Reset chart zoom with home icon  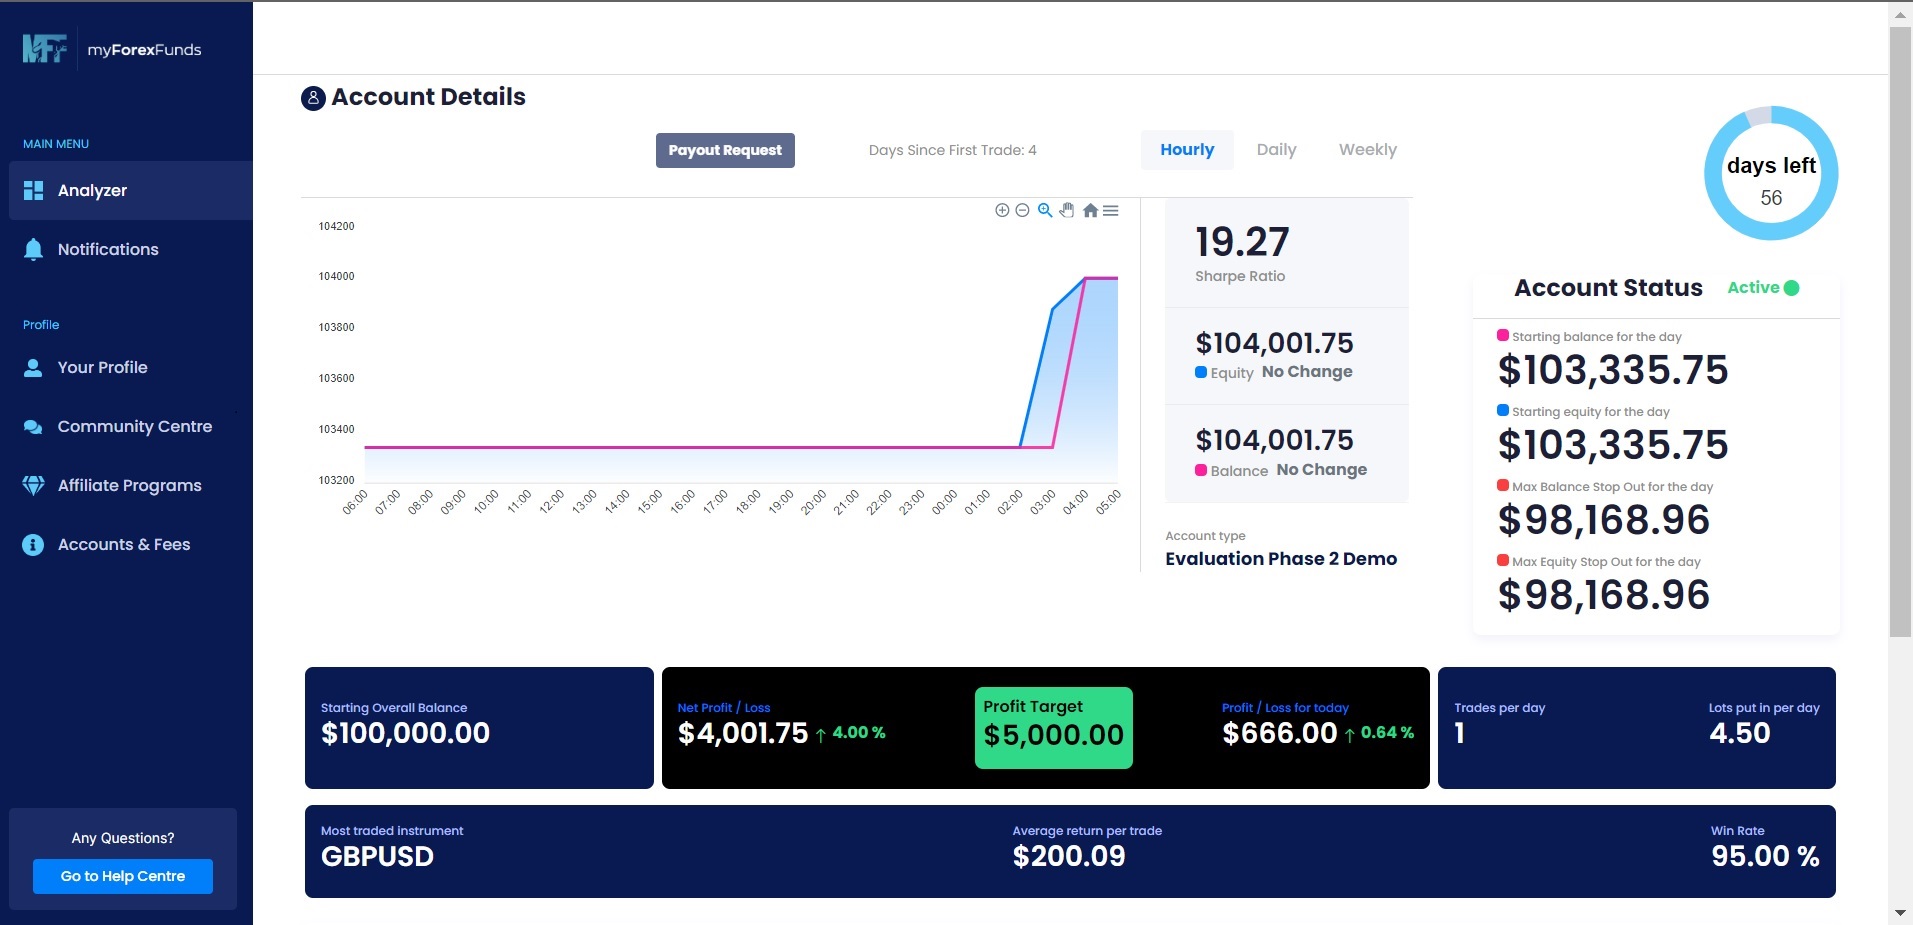click(1090, 210)
